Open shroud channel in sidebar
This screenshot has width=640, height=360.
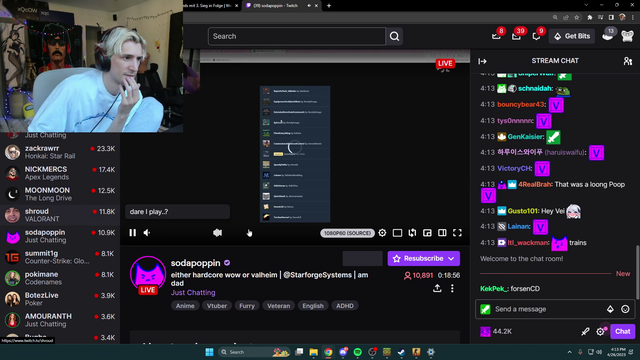60,215
